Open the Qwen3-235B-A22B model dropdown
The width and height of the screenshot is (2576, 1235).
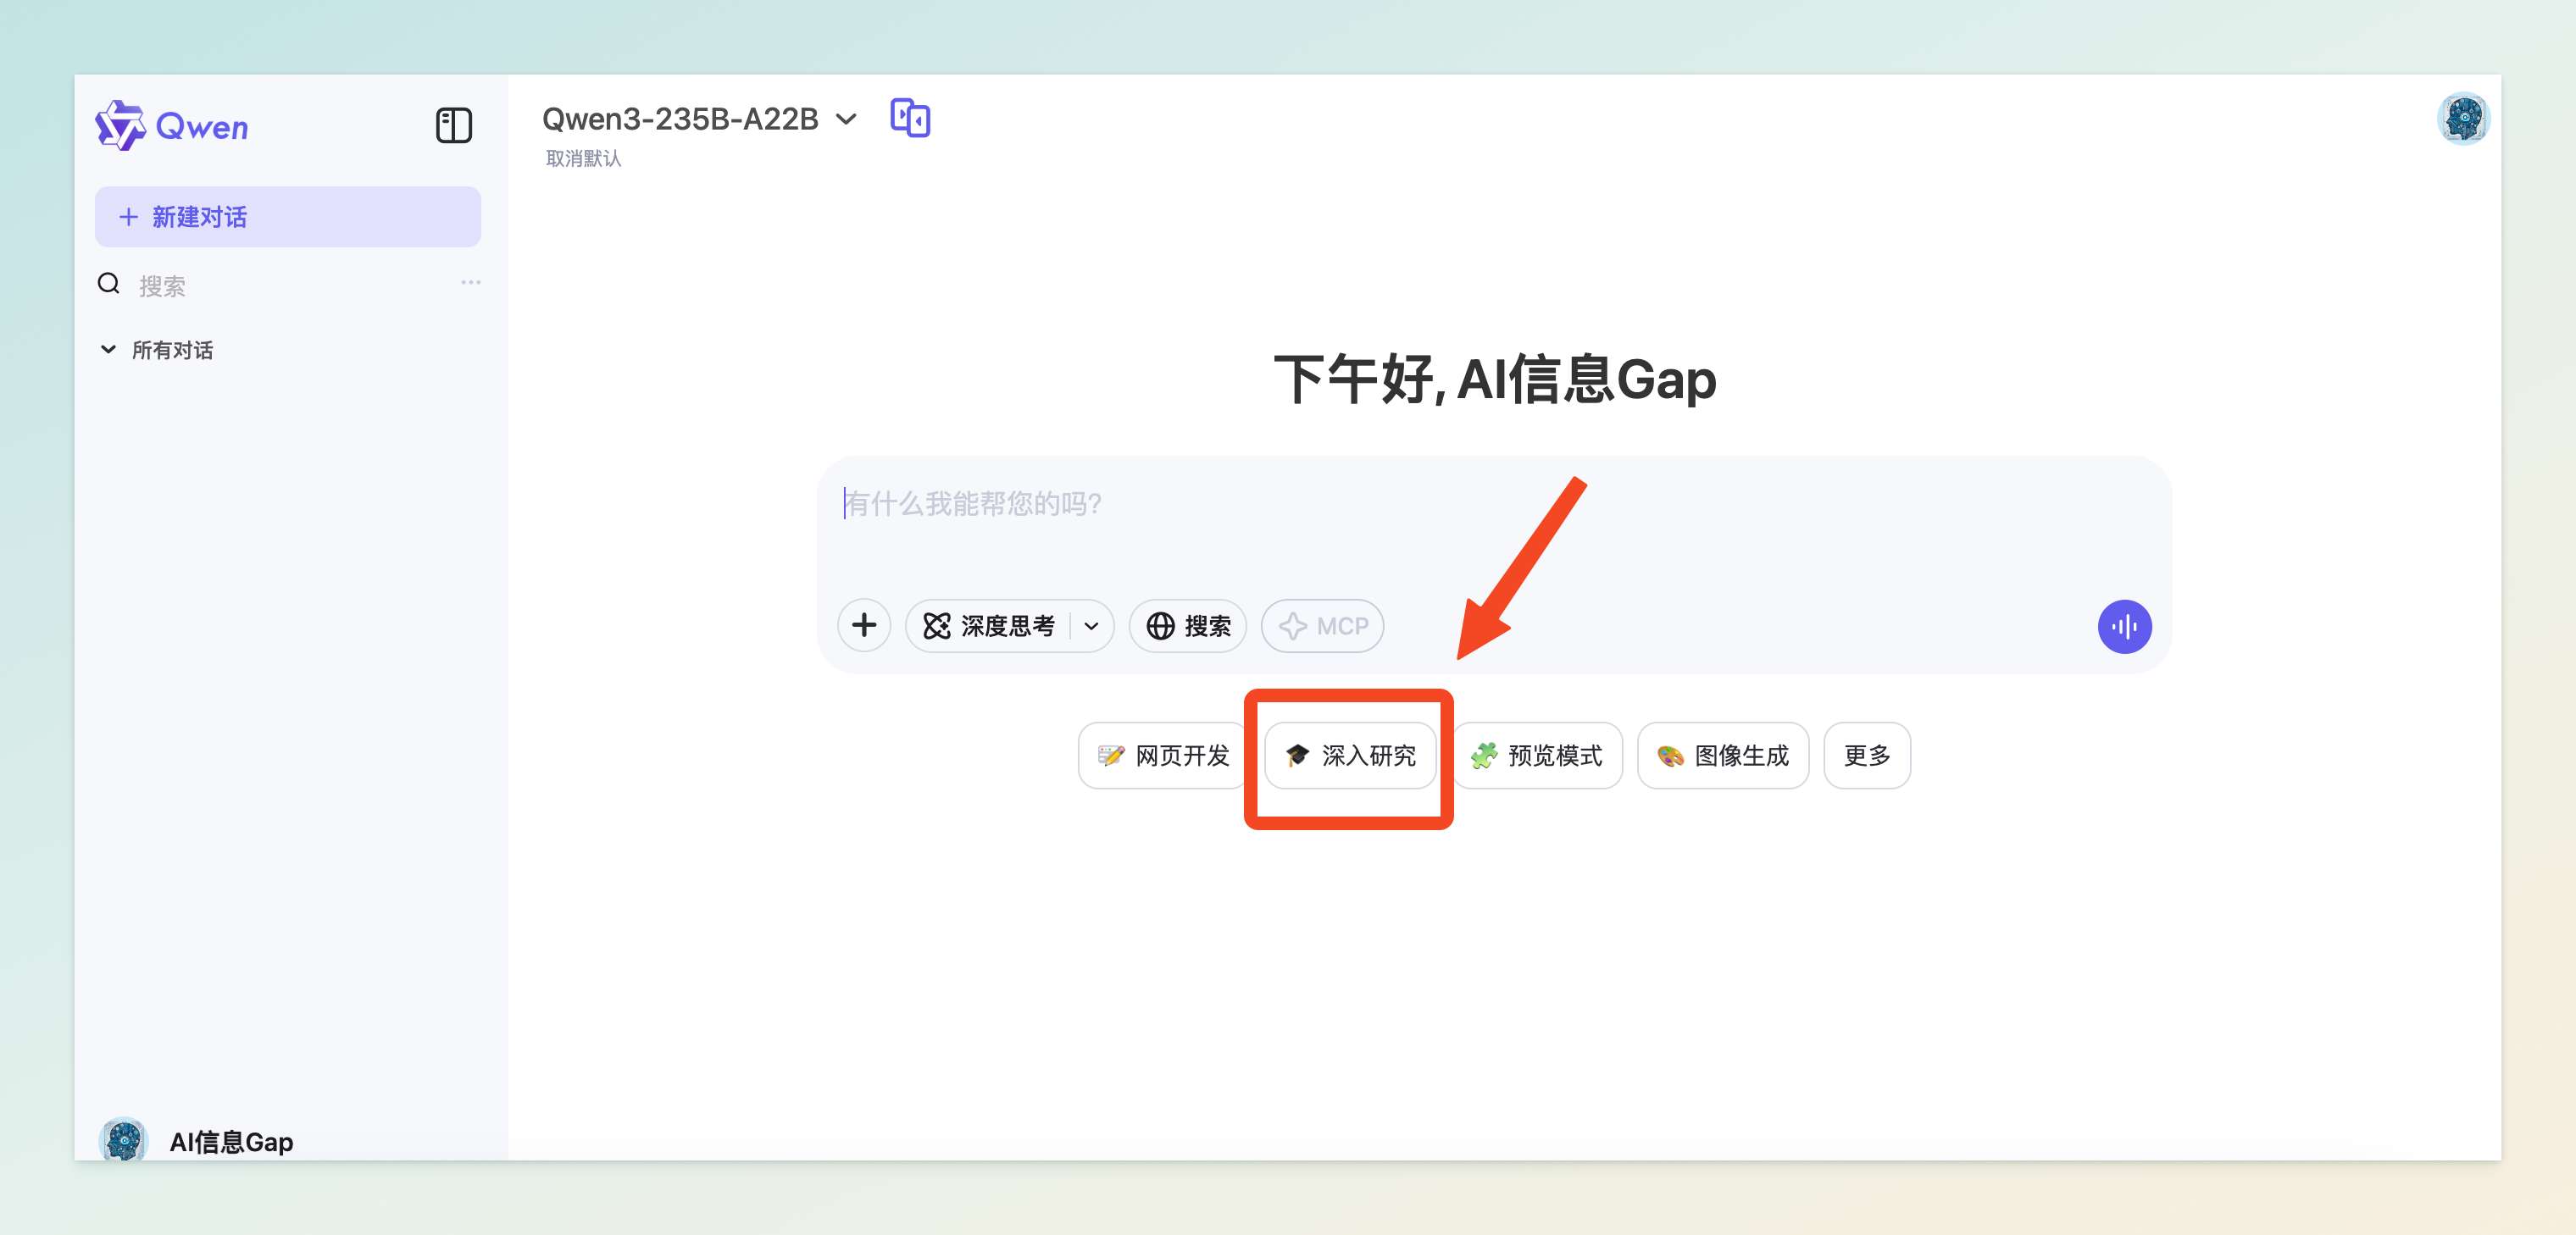point(699,119)
